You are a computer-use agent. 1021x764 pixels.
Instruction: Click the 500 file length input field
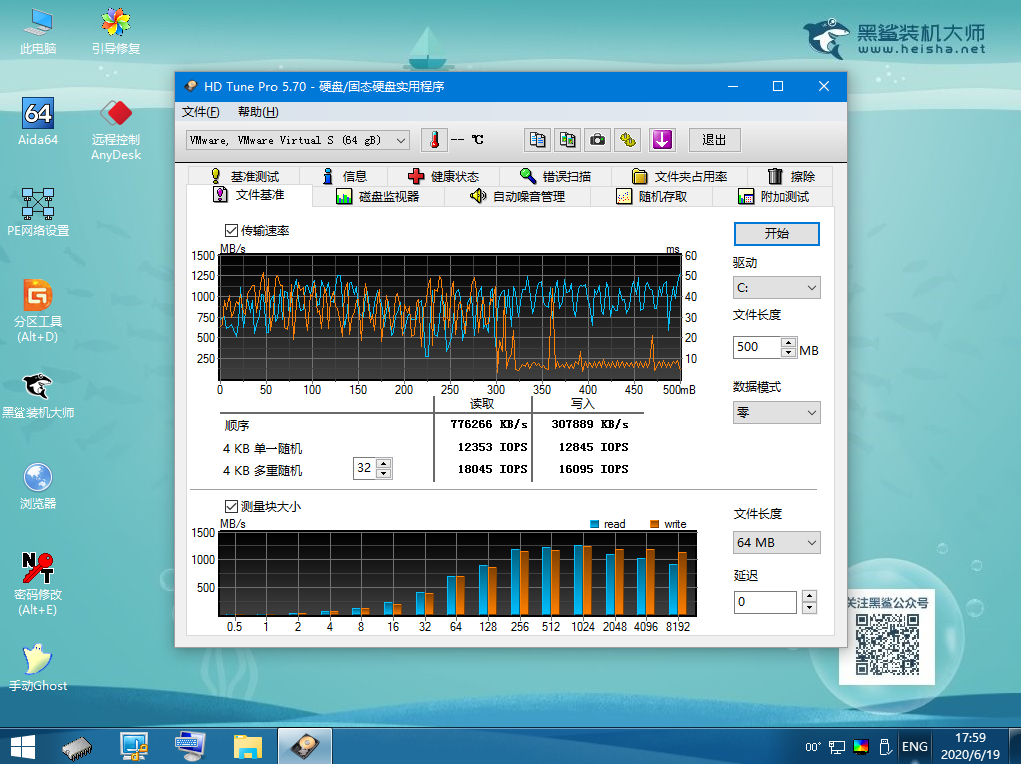tap(756, 347)
